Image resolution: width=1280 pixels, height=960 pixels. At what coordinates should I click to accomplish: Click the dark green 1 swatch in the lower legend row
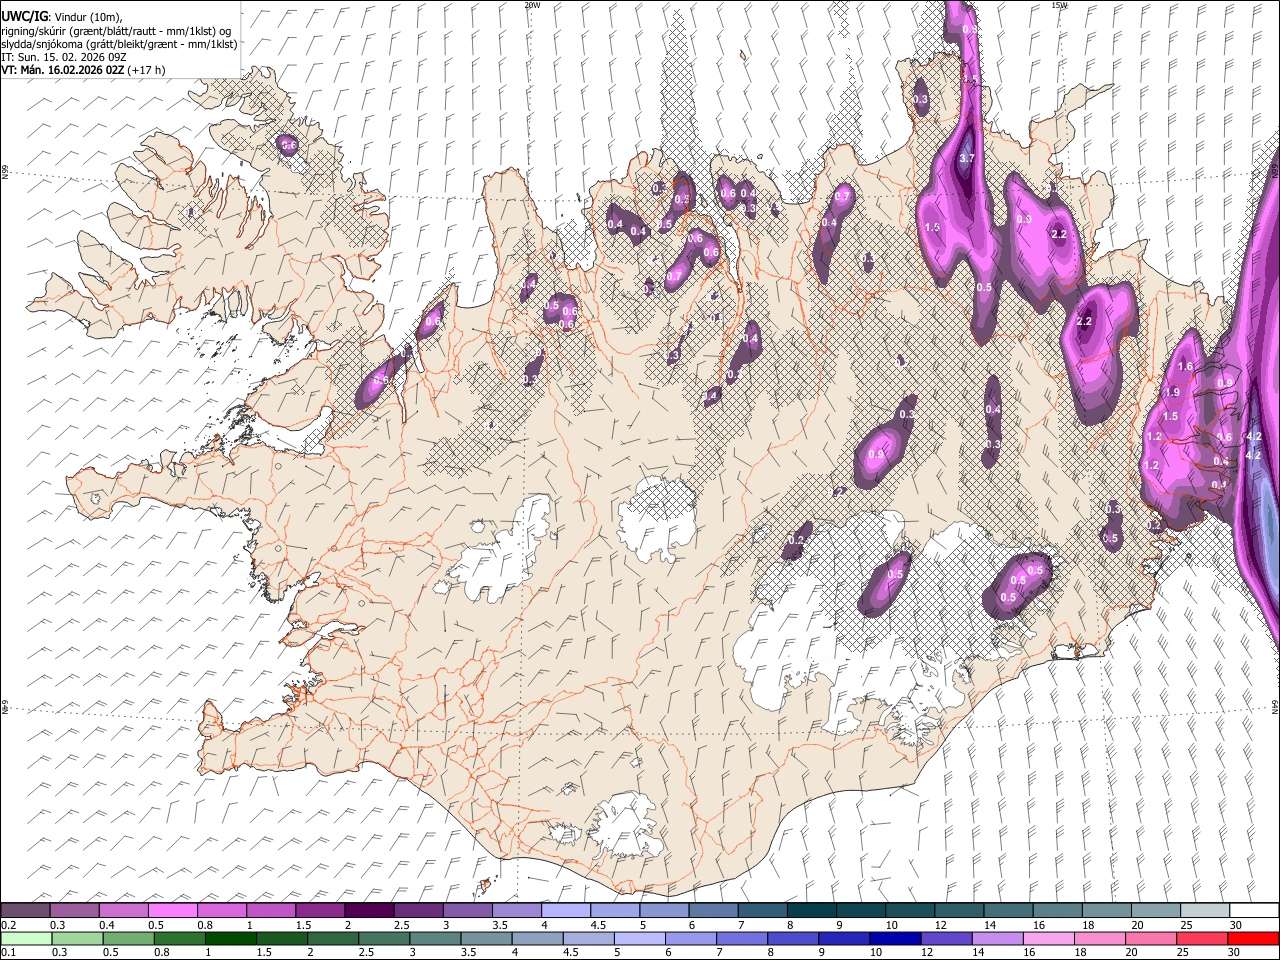[230, 939]
